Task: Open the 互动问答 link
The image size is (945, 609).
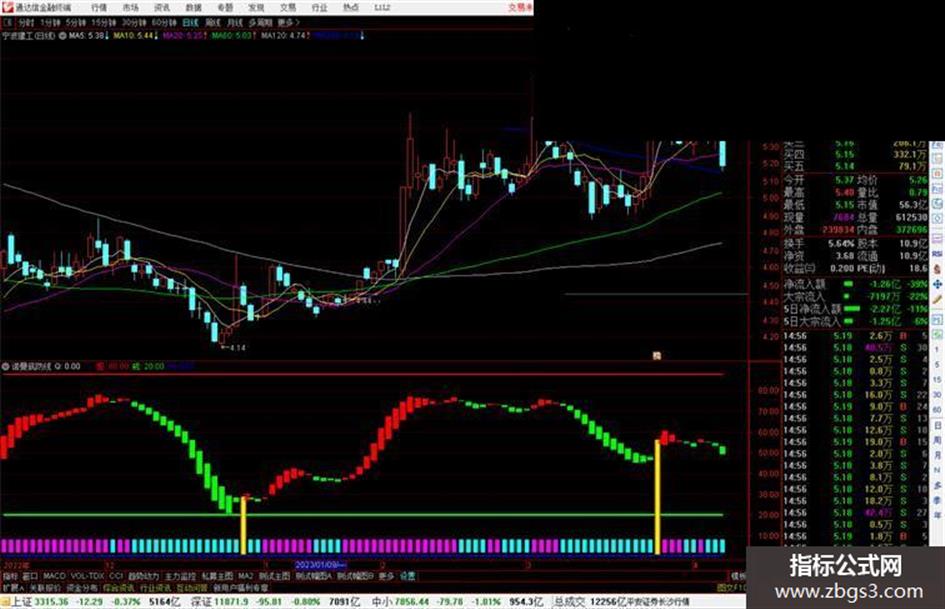Action: point(192,587)
